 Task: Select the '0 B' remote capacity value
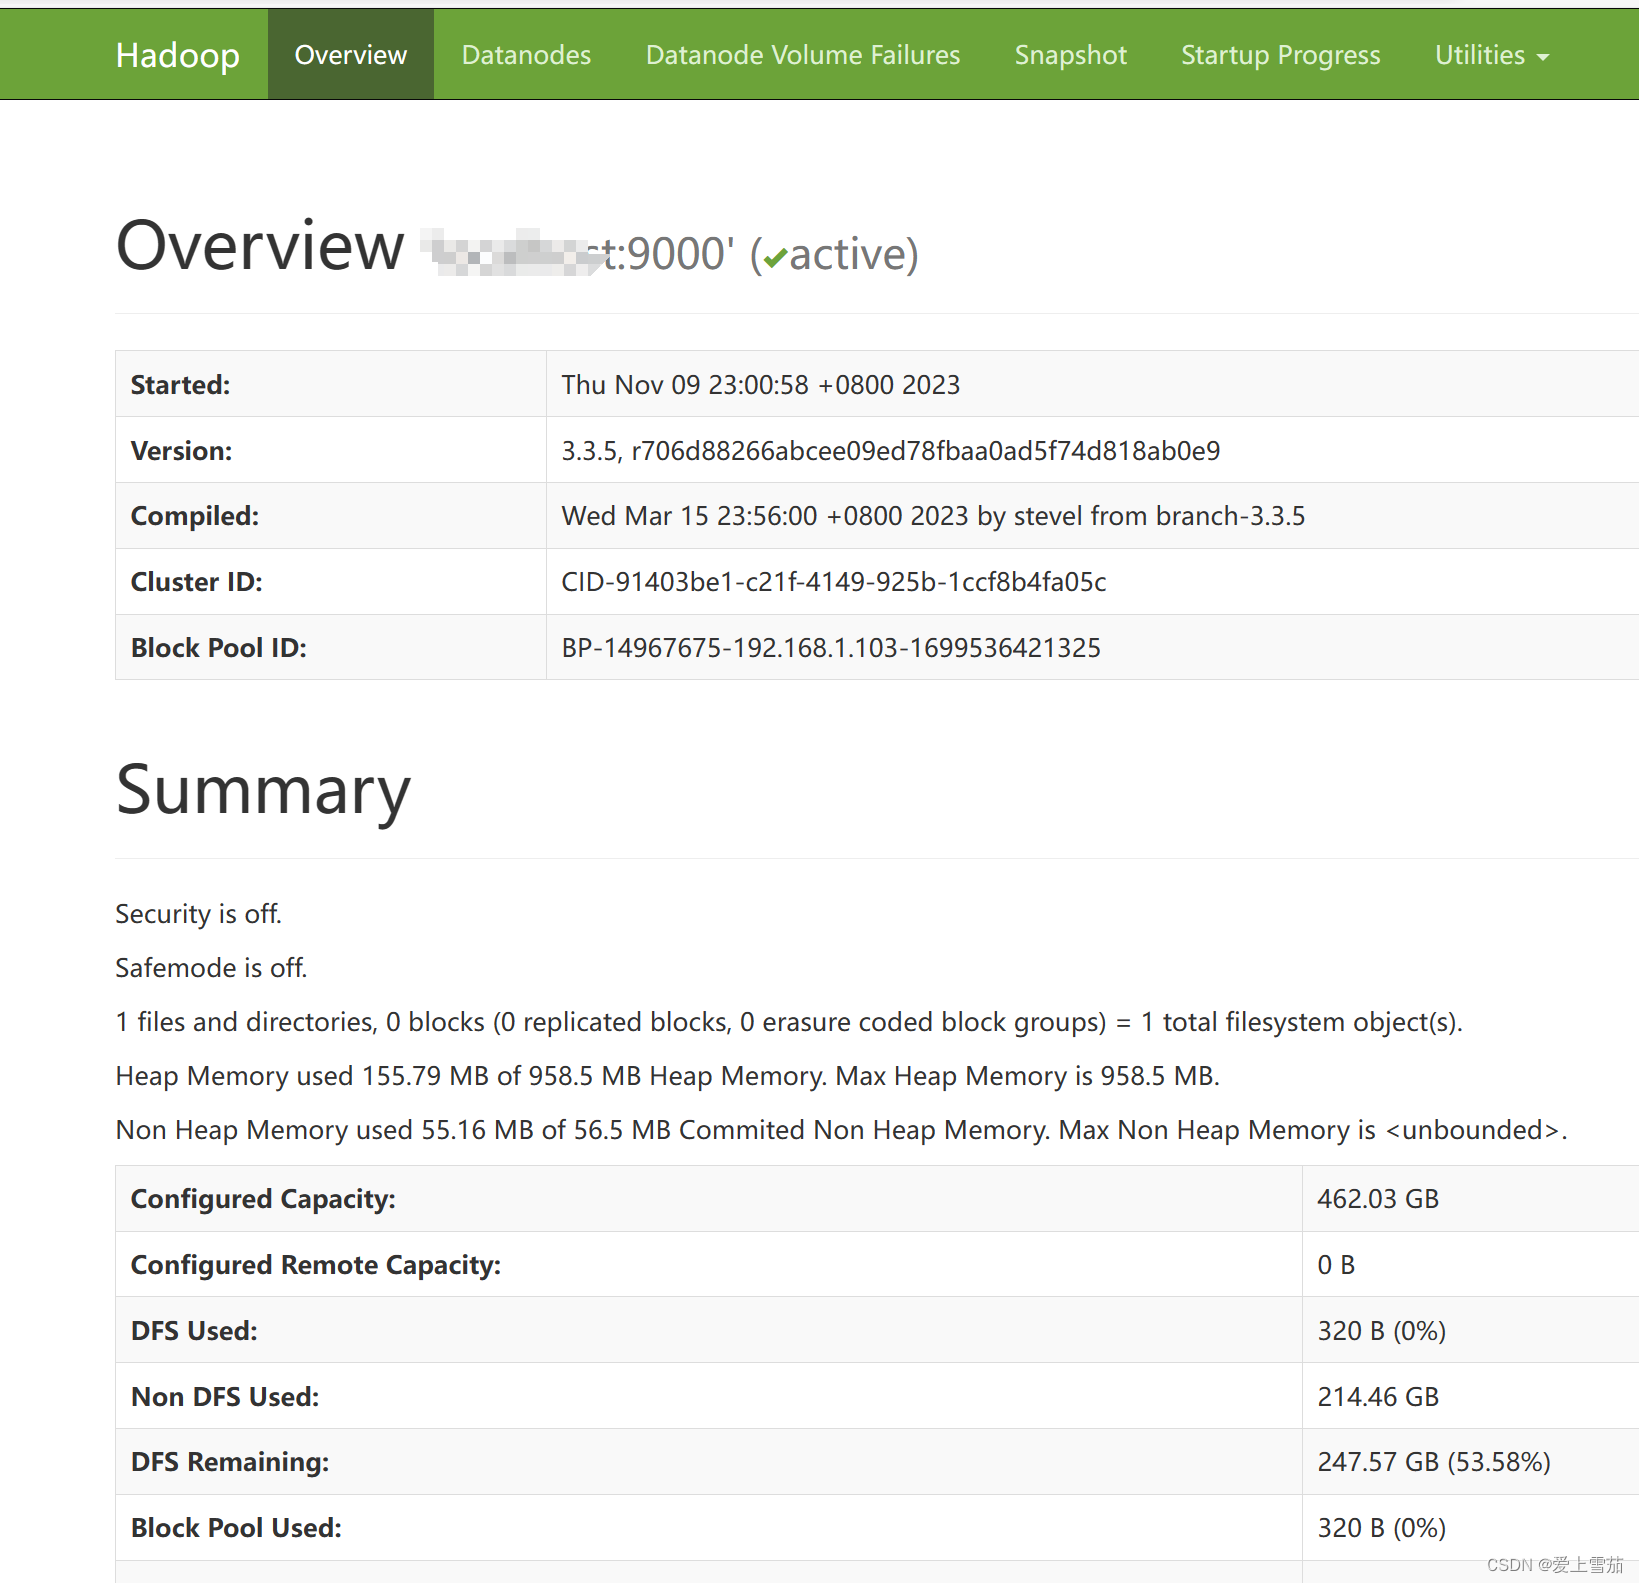click(1336, 1265)
